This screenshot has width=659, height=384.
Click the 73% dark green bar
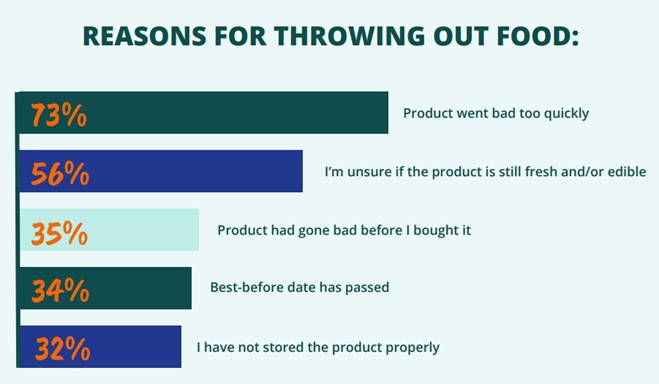click(204, 113)
